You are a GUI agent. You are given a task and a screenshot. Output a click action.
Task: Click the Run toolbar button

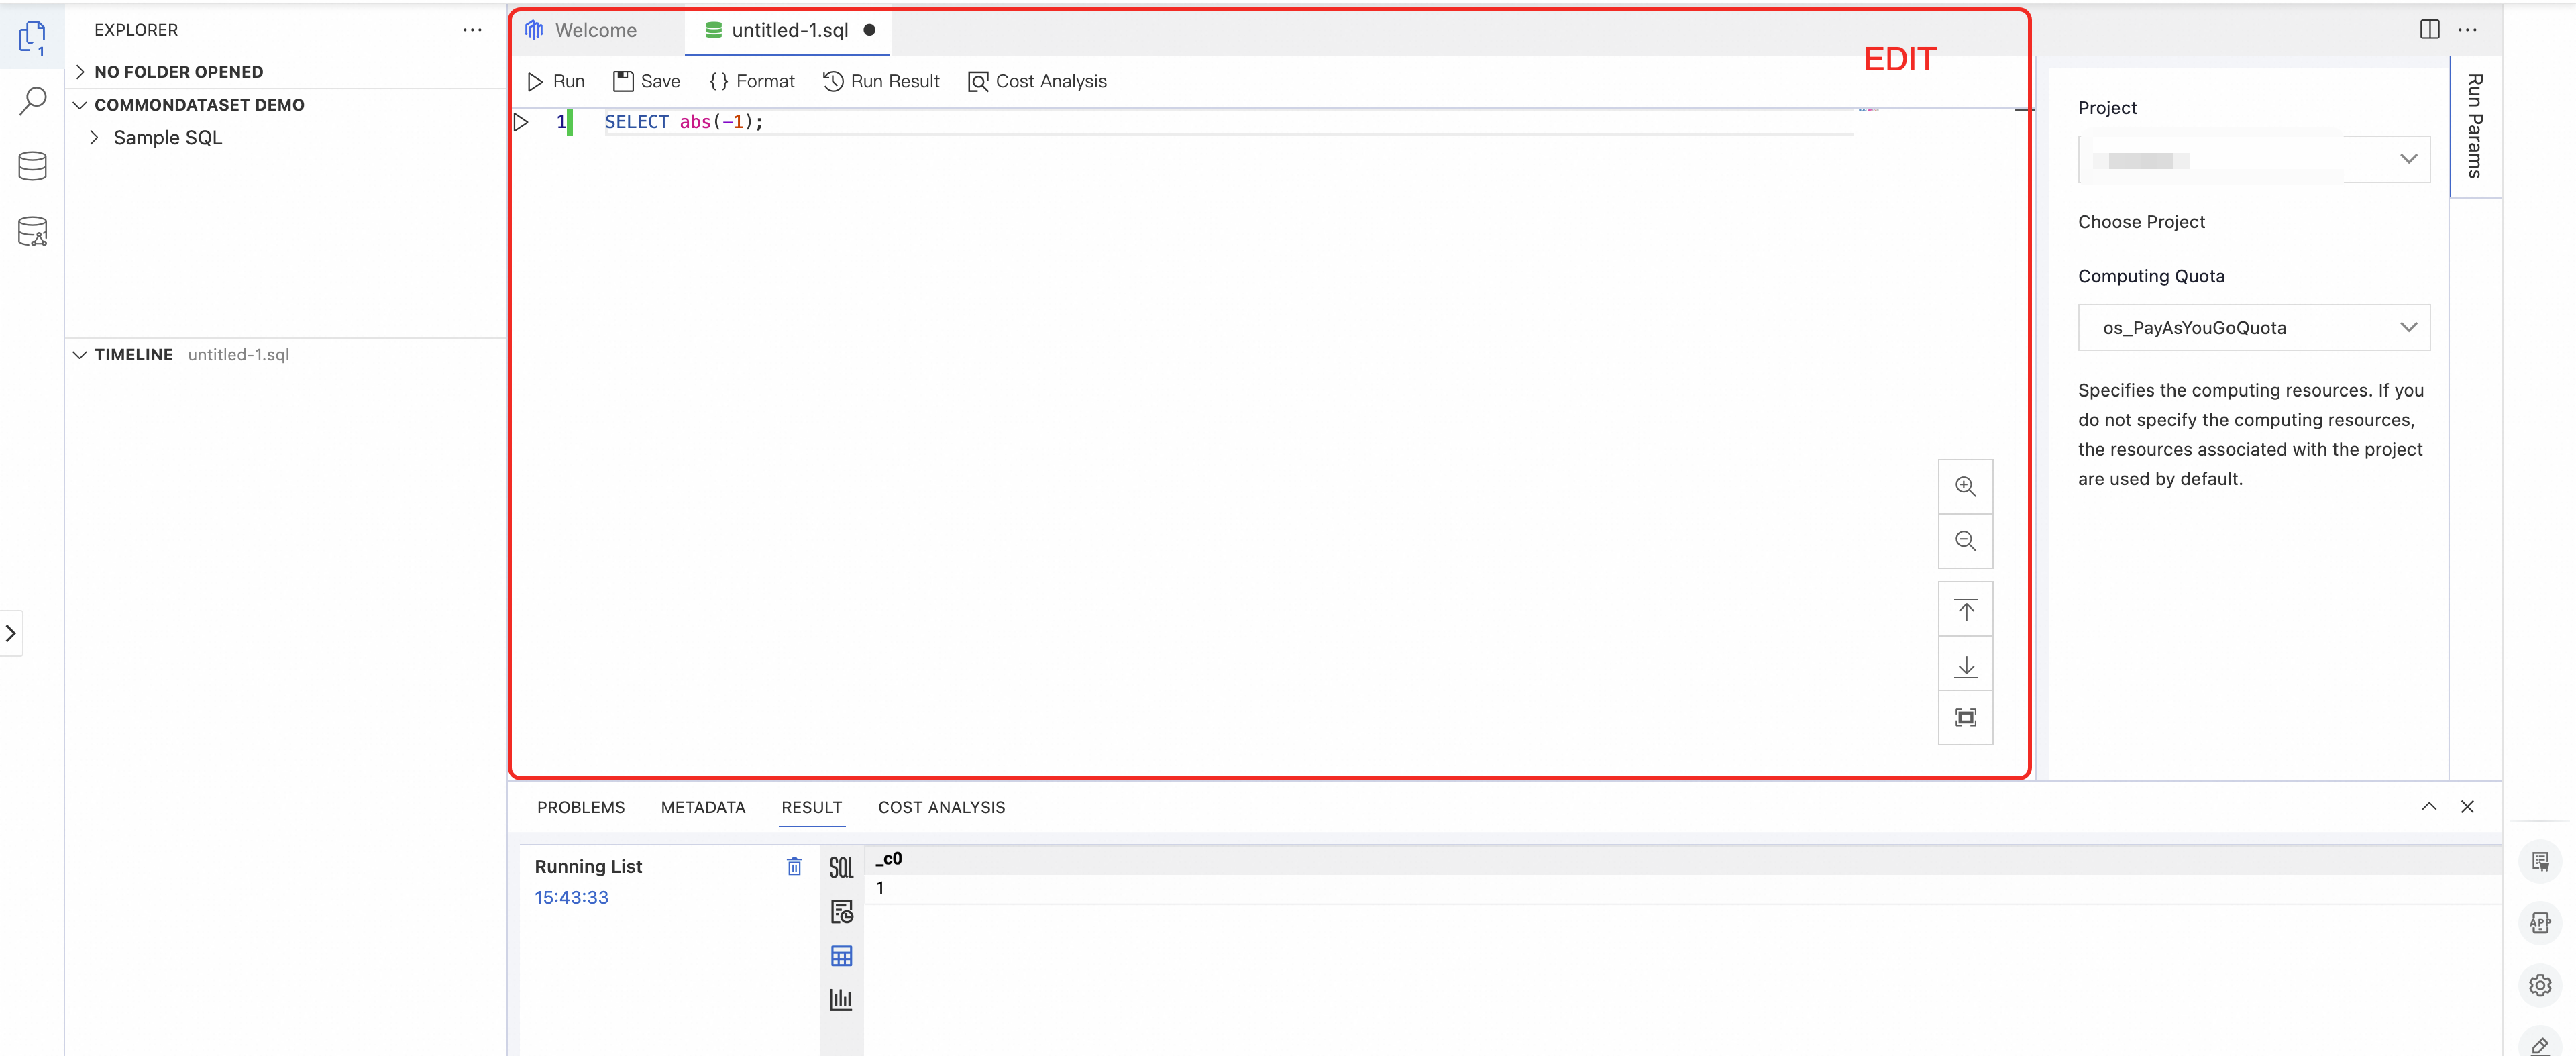[556, 81]
